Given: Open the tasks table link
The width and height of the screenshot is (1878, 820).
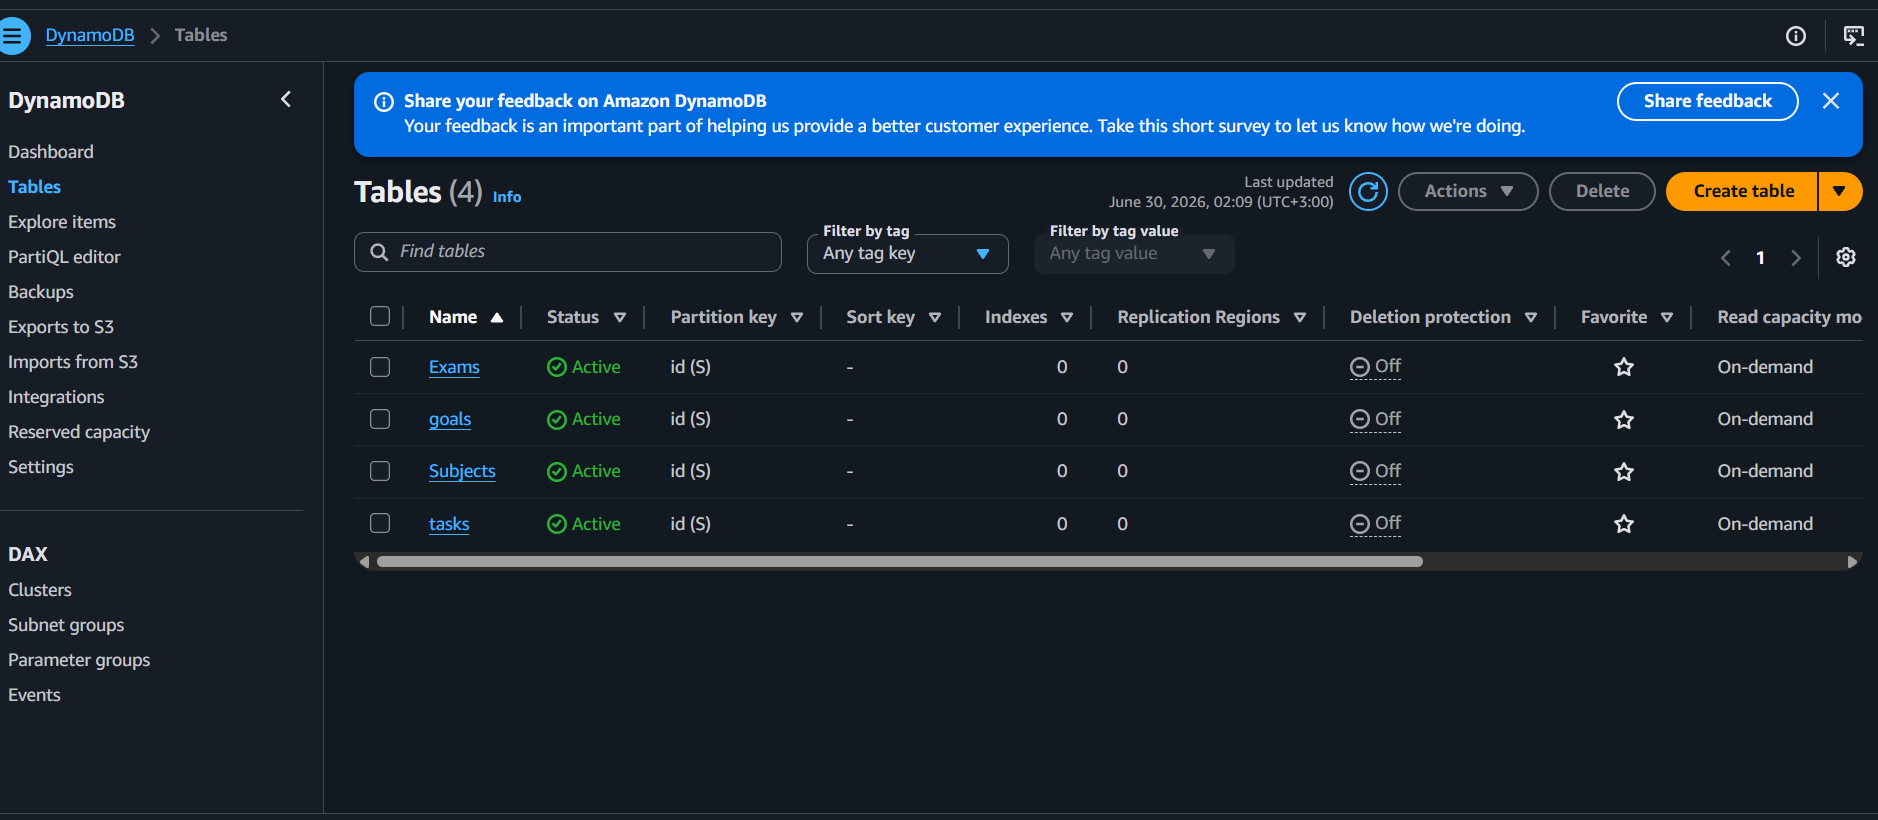Looking at the screenshot, I should 449,524.
